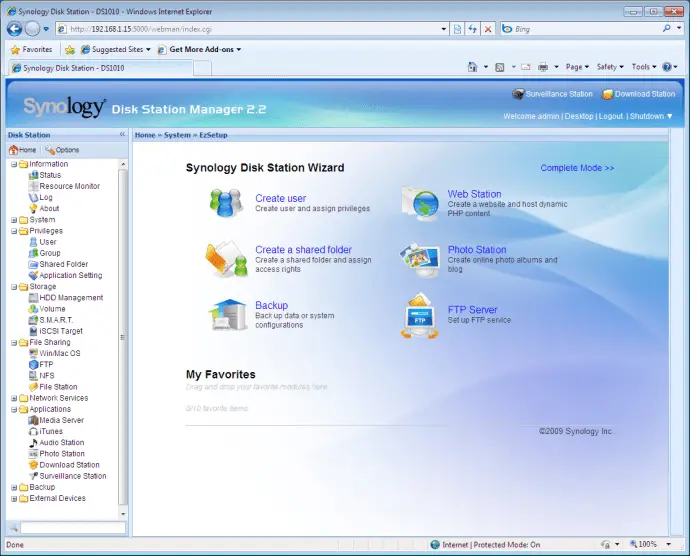Click the Desktop link in header
The width and height of the screenshot is (690, 556).
579,116
